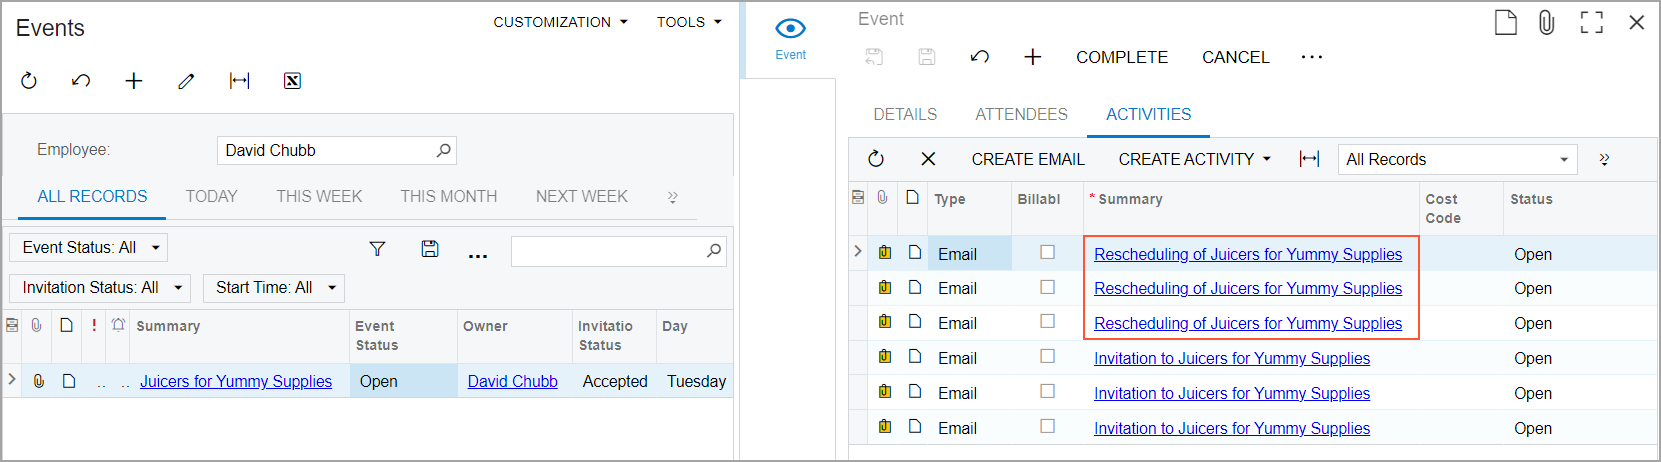1661x462 pixels.
Task: Click the pencil Edit icon in Events toolbar
Action: (x=186, y=81)
